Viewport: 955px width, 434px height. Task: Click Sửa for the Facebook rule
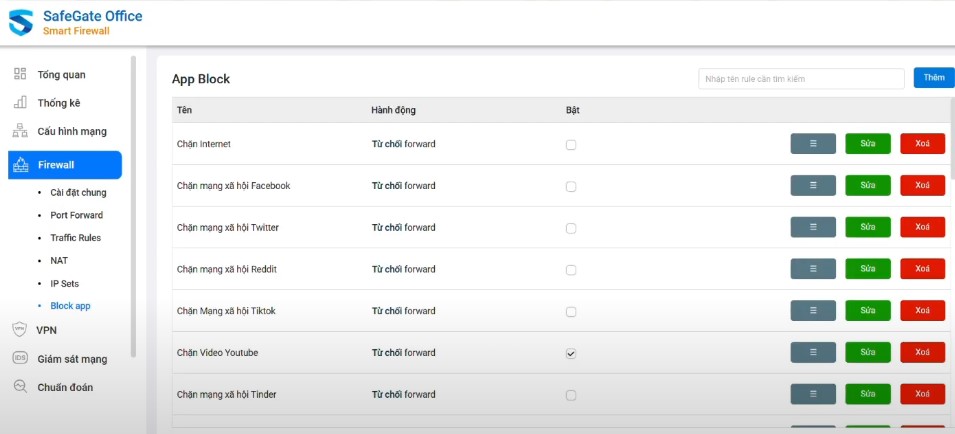(x=868, y=186)
